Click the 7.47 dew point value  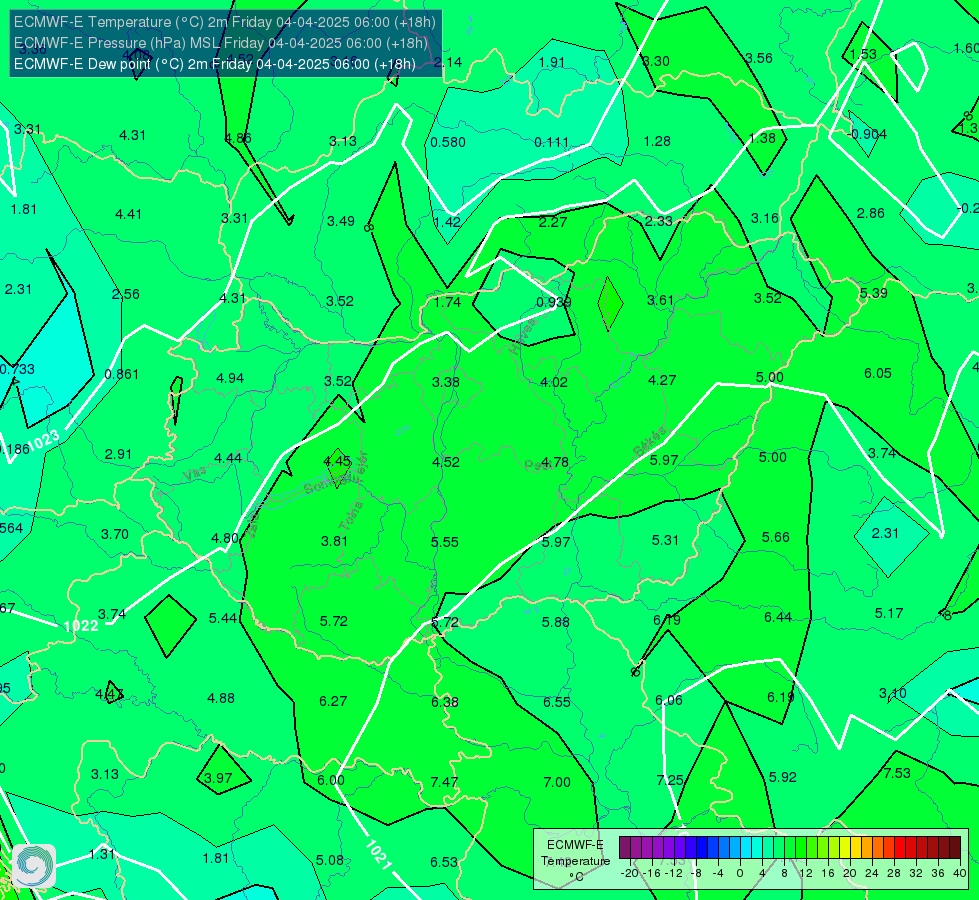(444, 782)
